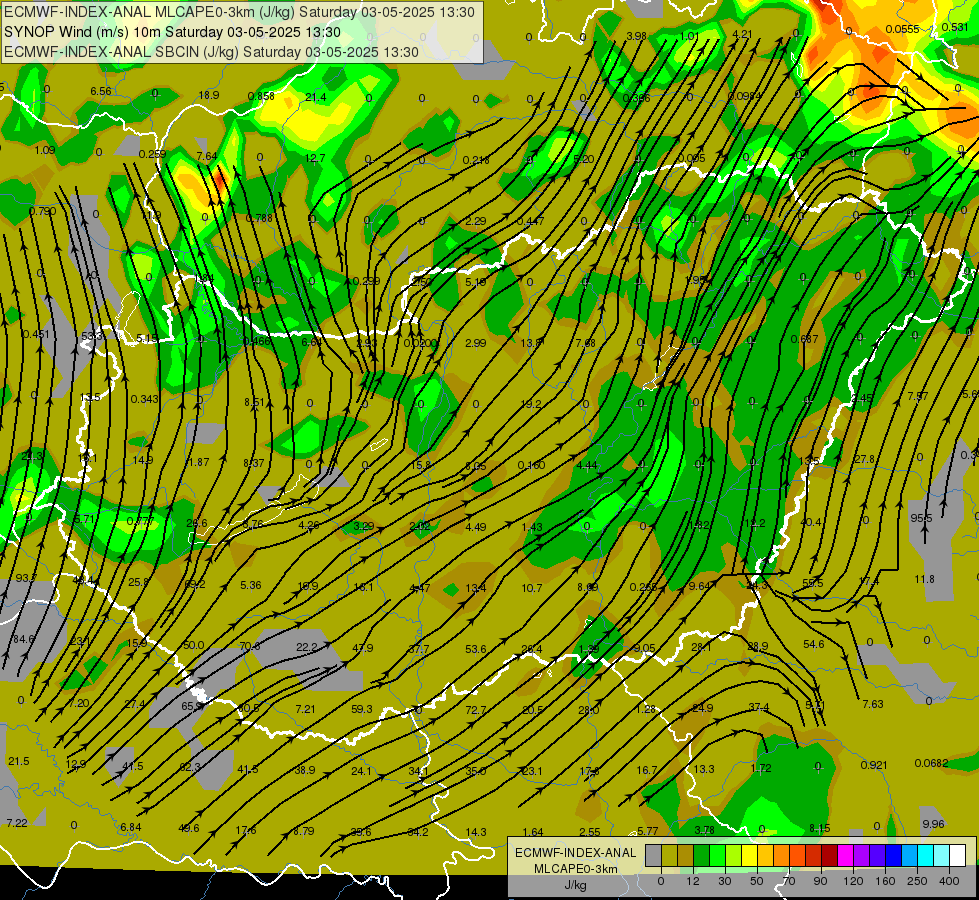Click the magenta swatch in the color scale
The height and width of the screenshot is (900, 979).
(846, 856)
